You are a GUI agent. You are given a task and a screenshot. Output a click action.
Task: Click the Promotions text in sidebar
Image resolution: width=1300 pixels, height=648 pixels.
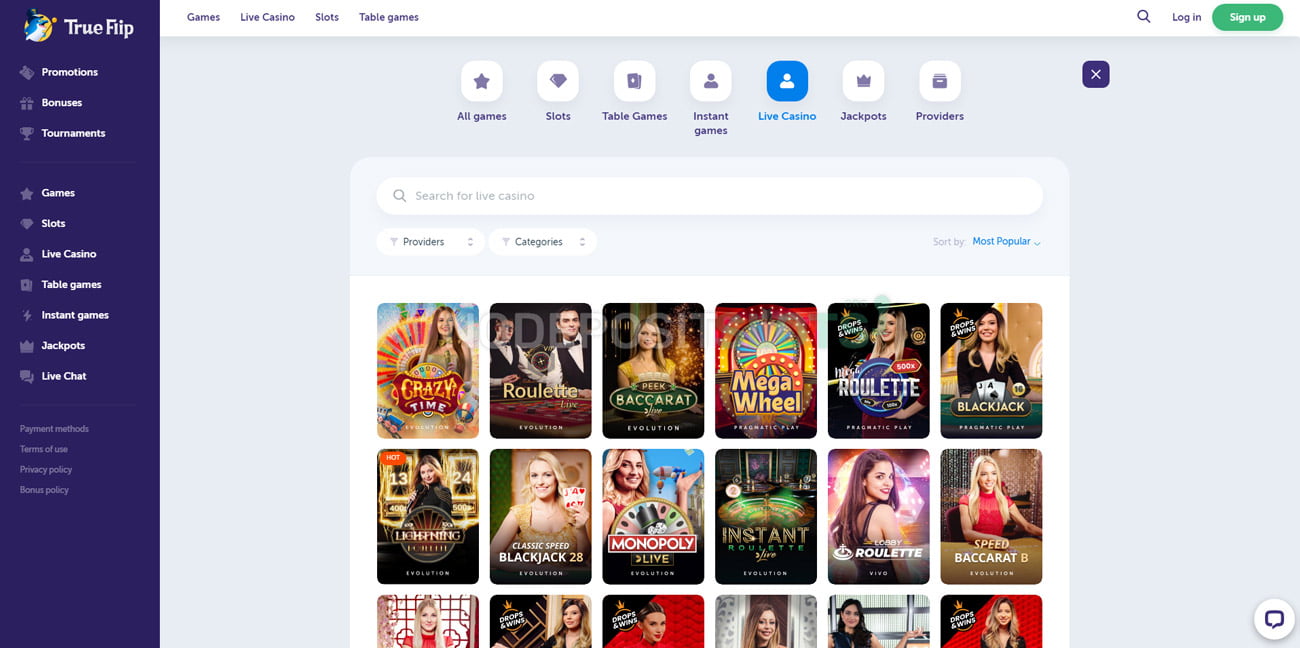tap(70, 72)
